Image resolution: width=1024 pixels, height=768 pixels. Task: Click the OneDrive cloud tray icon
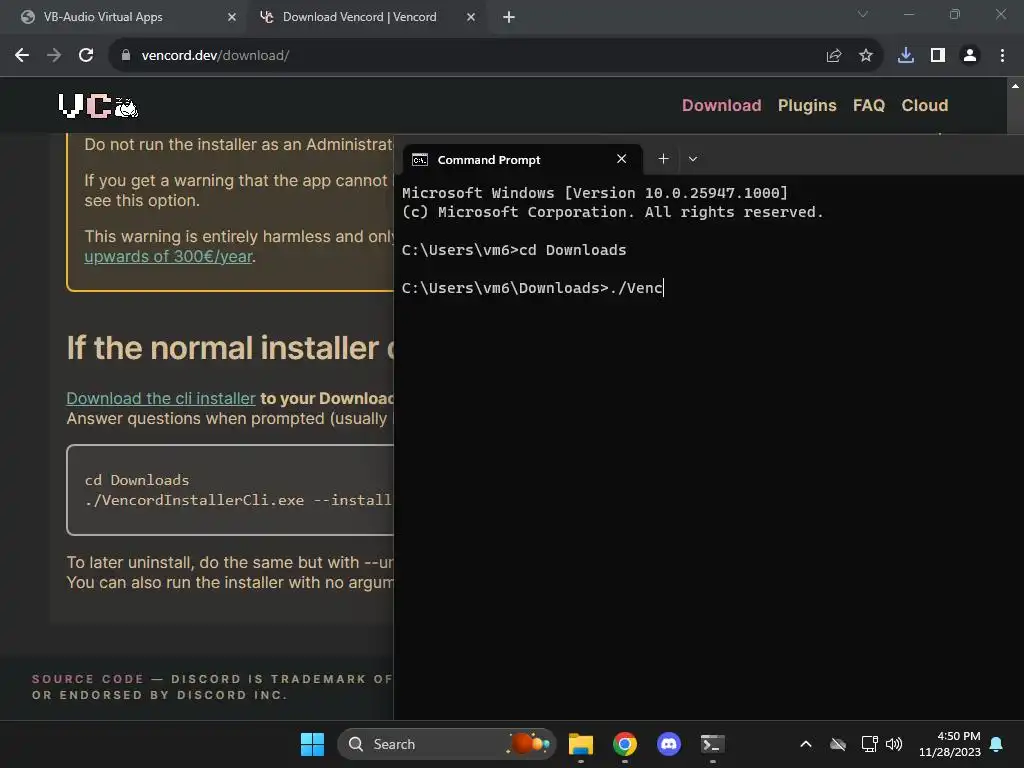coord(838,744)
